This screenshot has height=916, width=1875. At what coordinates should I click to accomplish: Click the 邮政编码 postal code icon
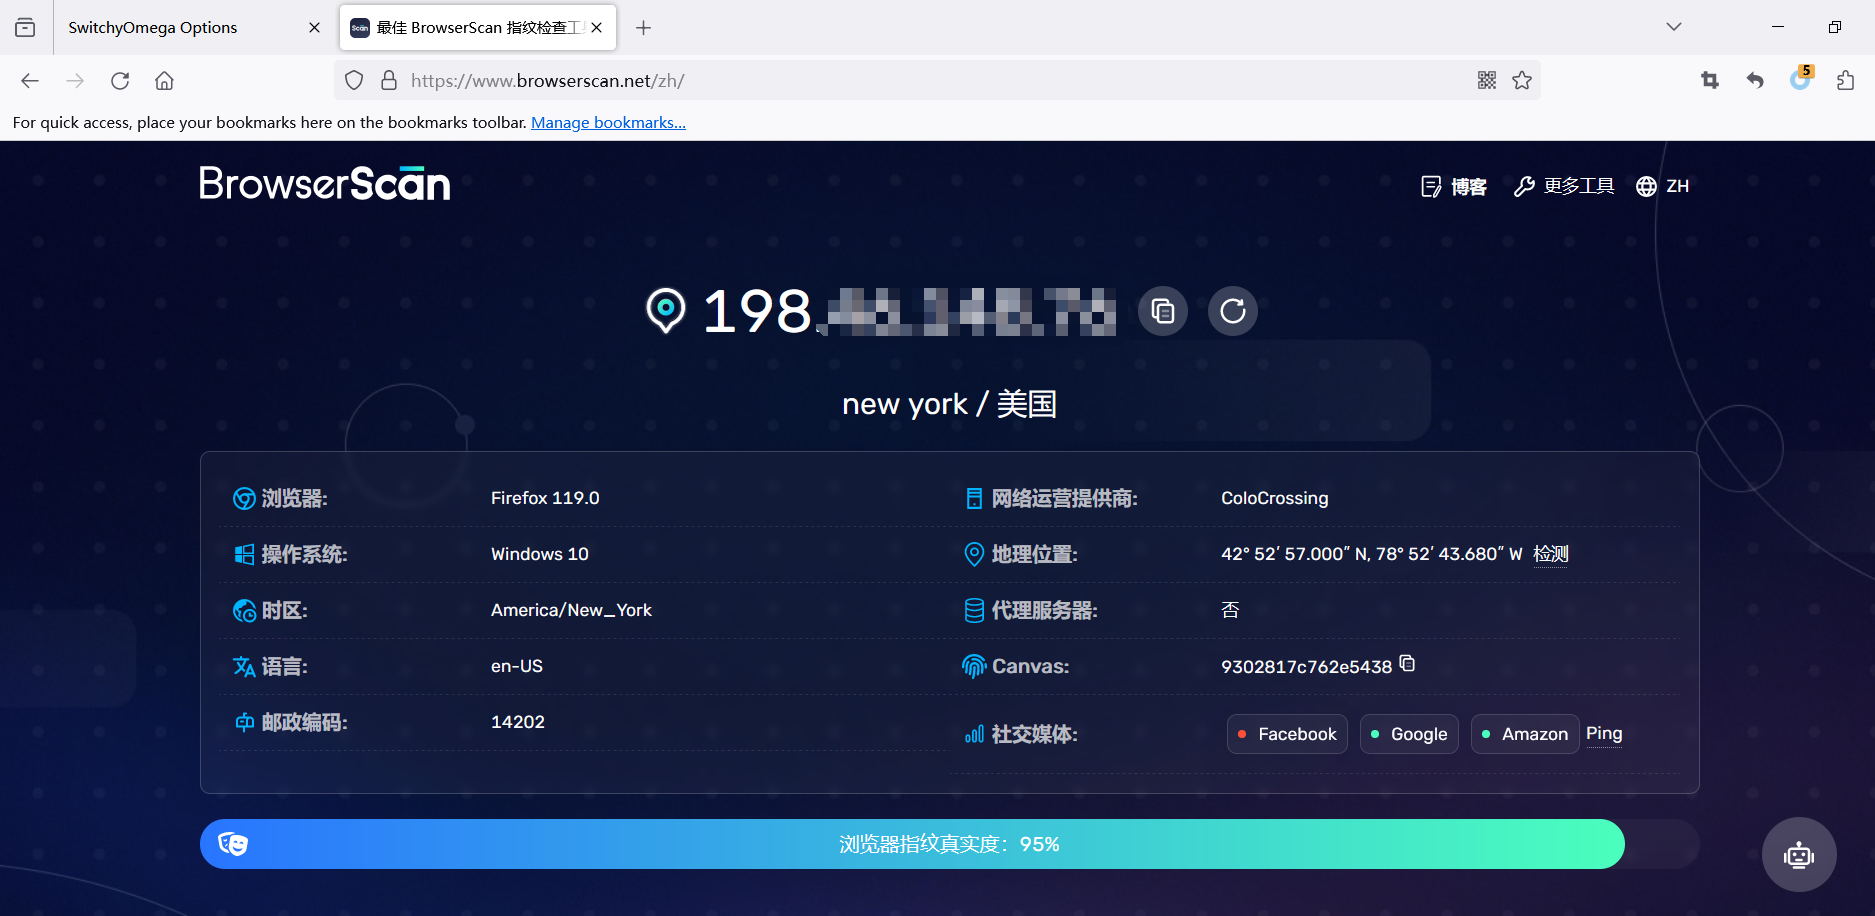(244, 722)
